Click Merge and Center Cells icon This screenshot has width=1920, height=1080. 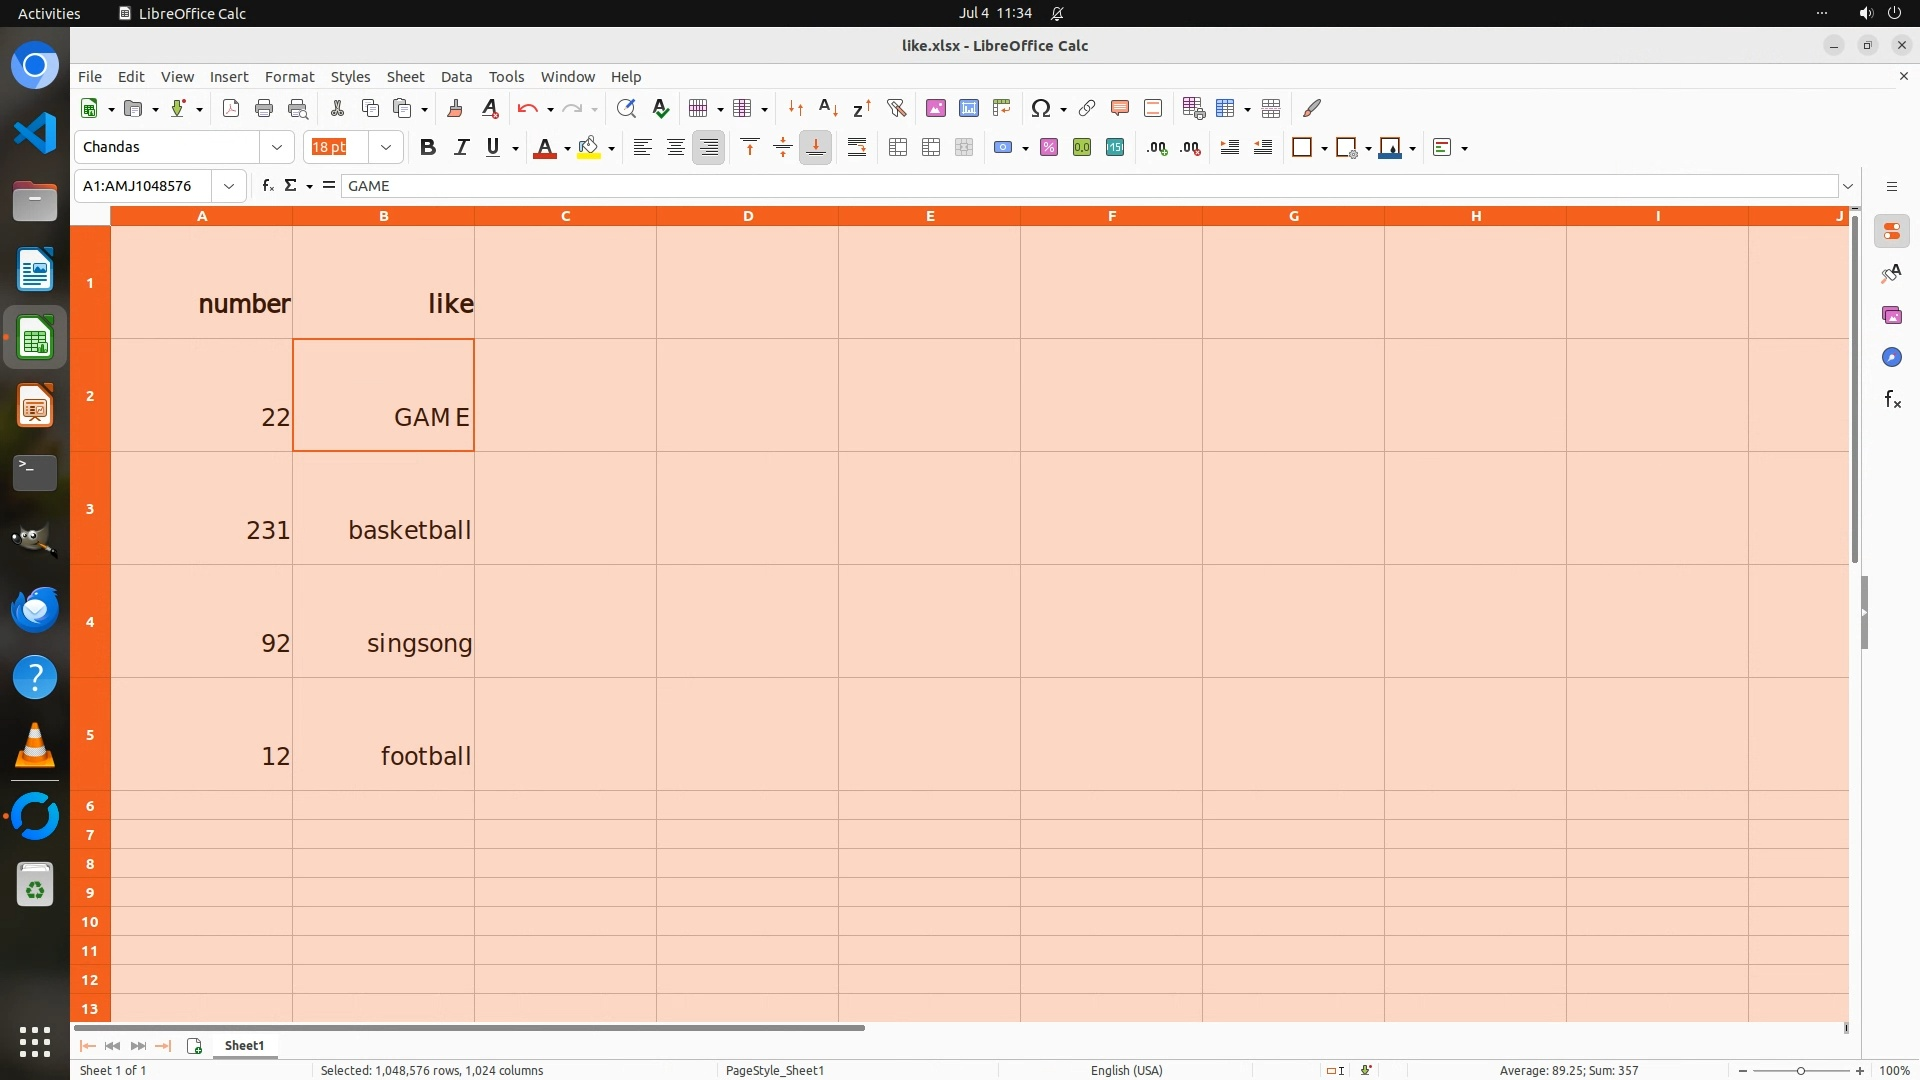[x=898, y=148]
